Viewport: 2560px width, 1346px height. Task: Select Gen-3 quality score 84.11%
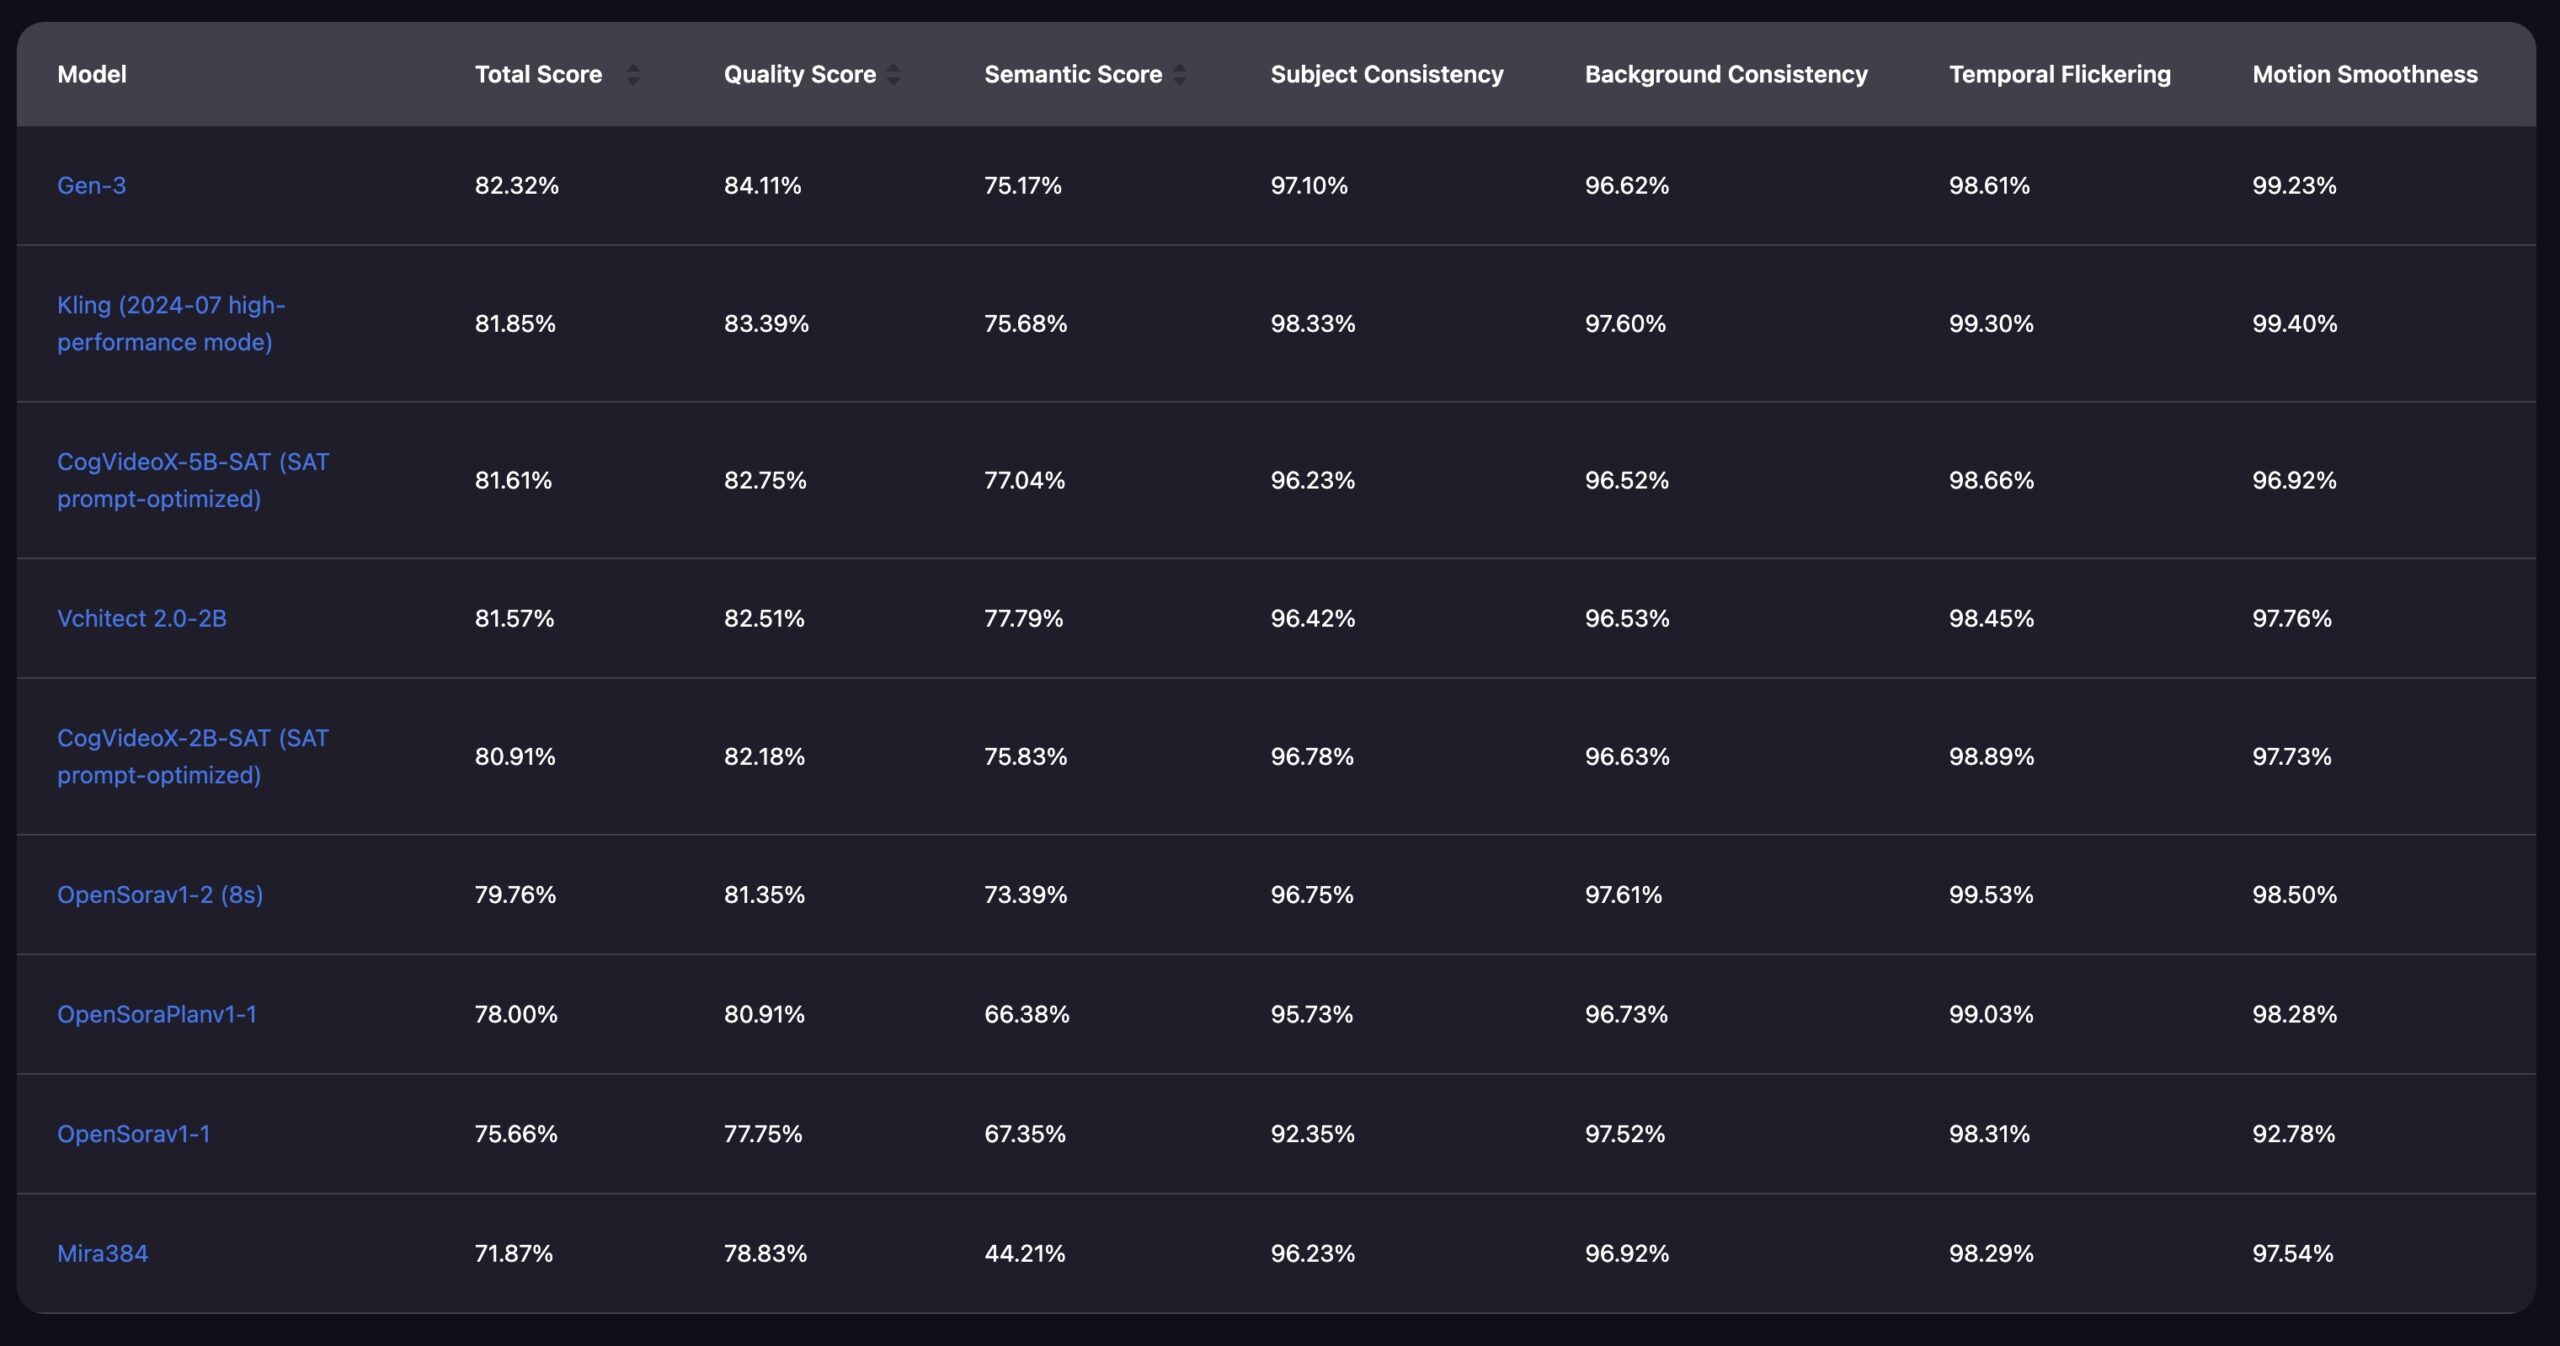[x=763, y=185]
